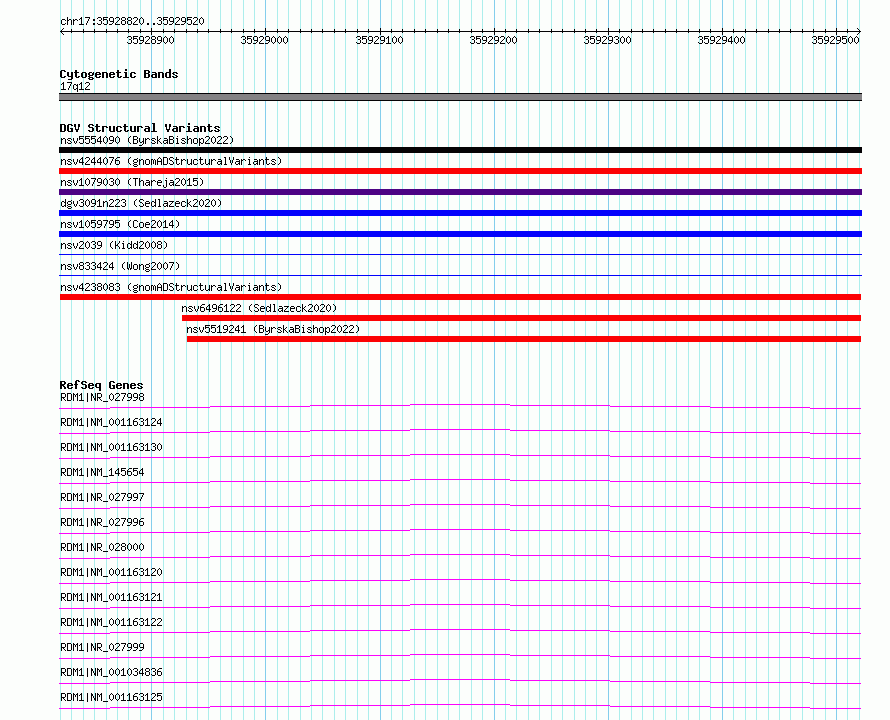The width and height of the screenshot is (890, 720).
Task: Click ruler coordinate 35929200
Action: [x=493, y=40]
